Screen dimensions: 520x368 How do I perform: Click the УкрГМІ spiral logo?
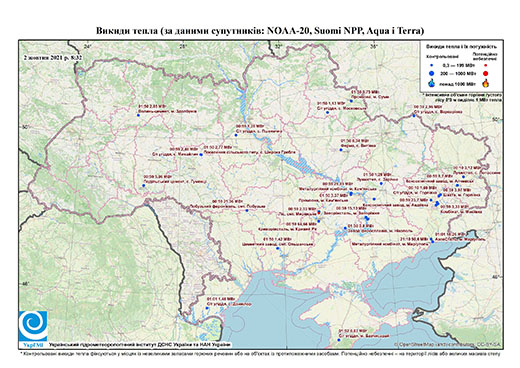point(33,326)
